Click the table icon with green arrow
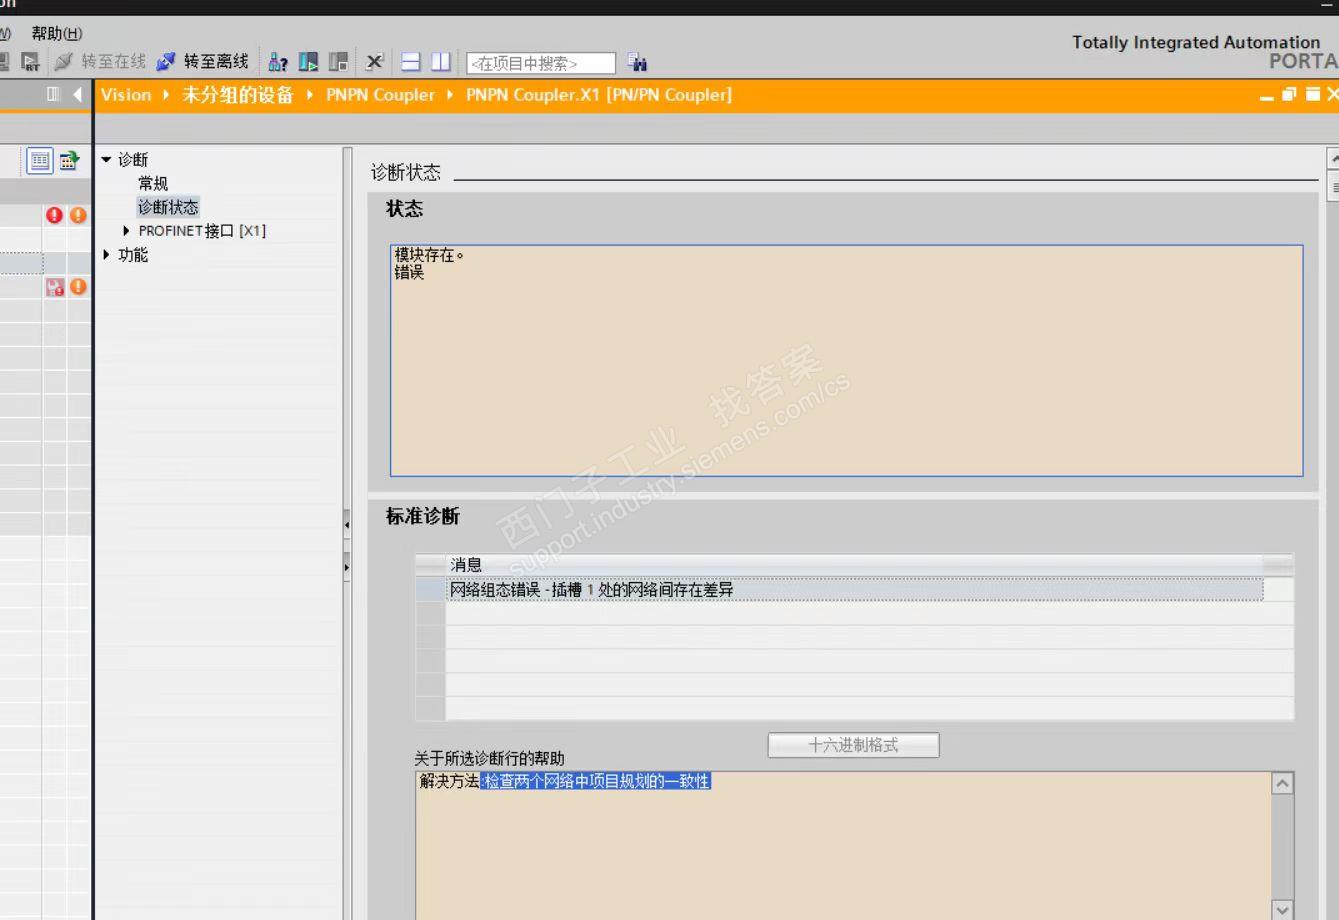This screenshot has height=920, width=1339. (69, 160)
